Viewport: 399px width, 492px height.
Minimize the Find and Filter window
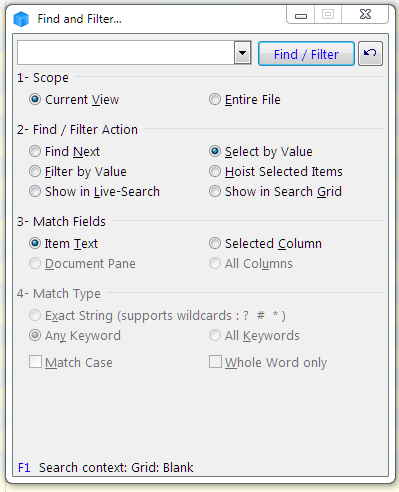point(301,15)
